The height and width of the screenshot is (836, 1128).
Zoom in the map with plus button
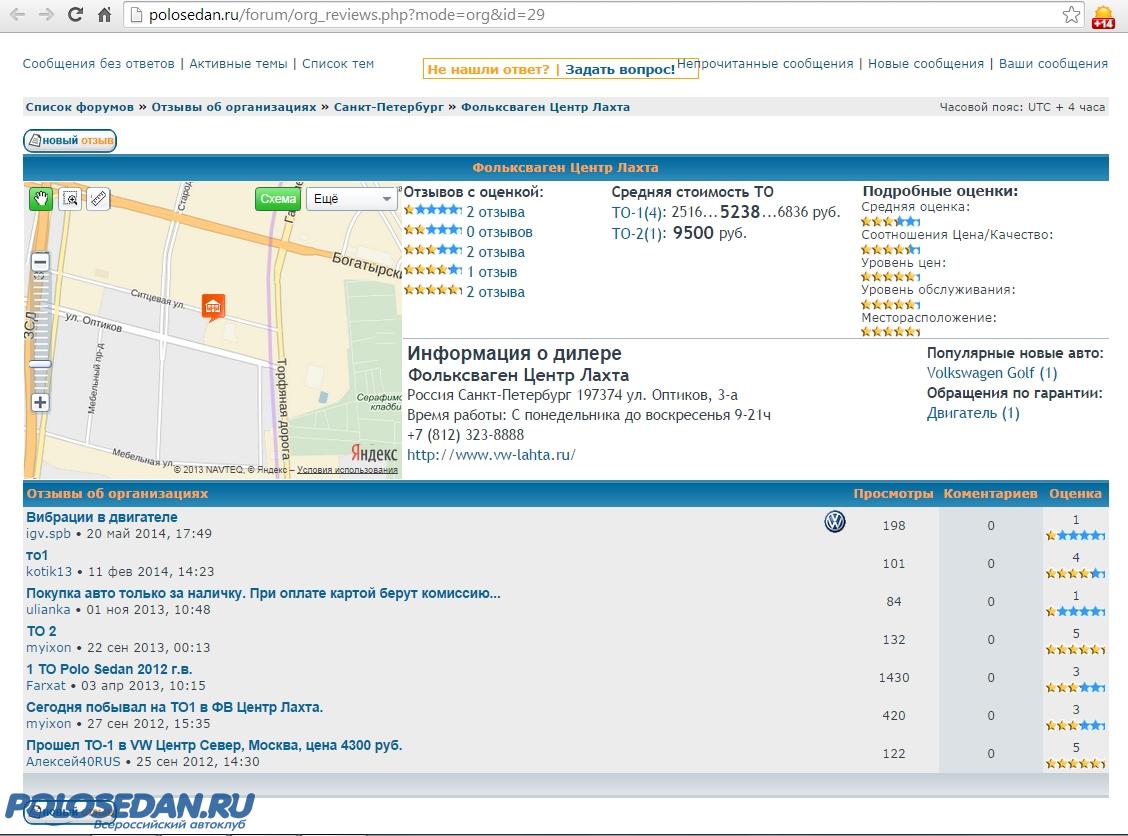tap(40, 402)
